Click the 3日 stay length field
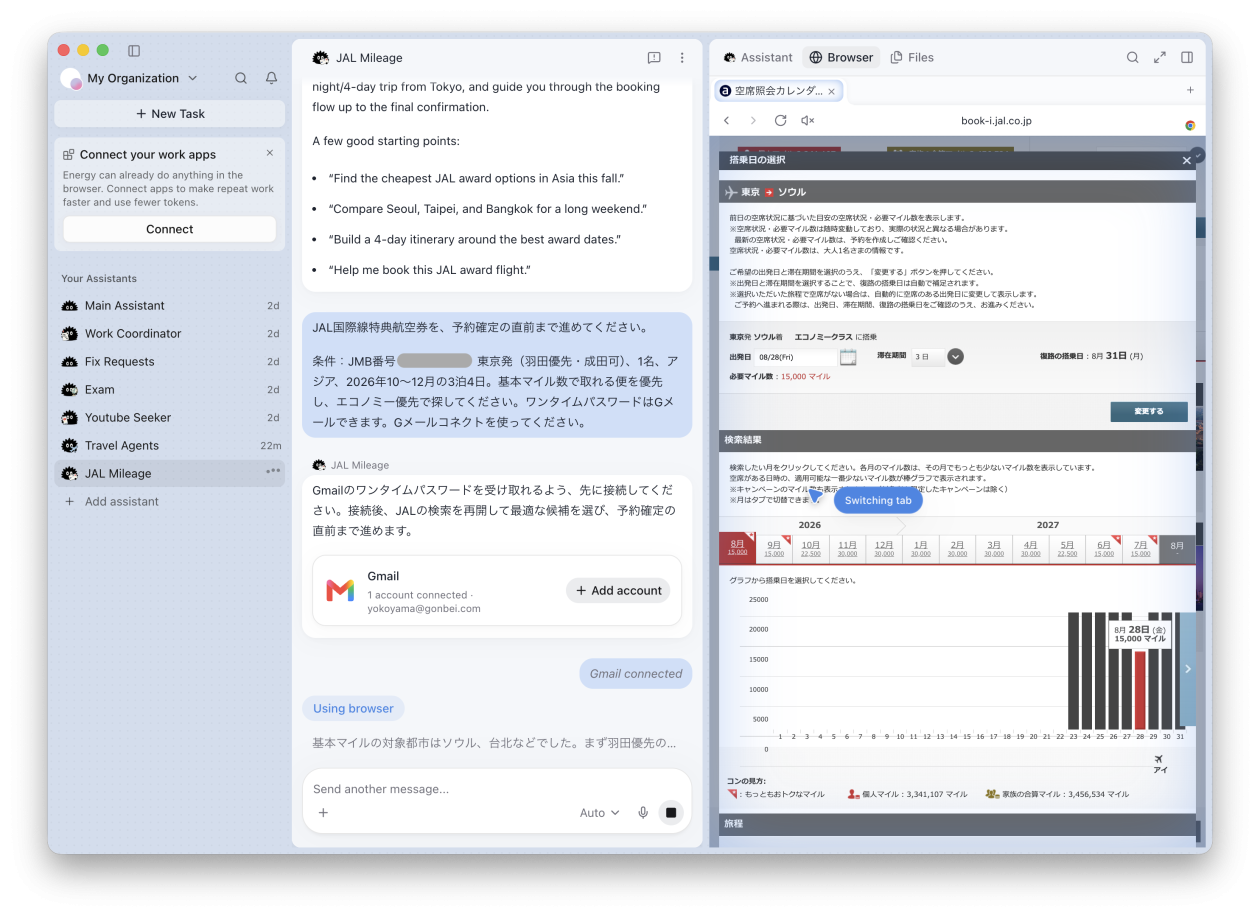The image size is (1260, 917). [928, 356]
